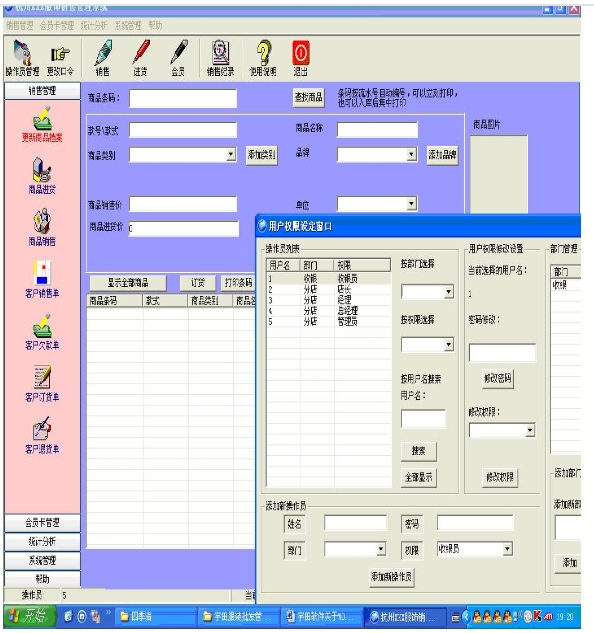This screenshot has height=633, width=594.
Task: Click the red 退出 power icon
Action: pos(300,53)
